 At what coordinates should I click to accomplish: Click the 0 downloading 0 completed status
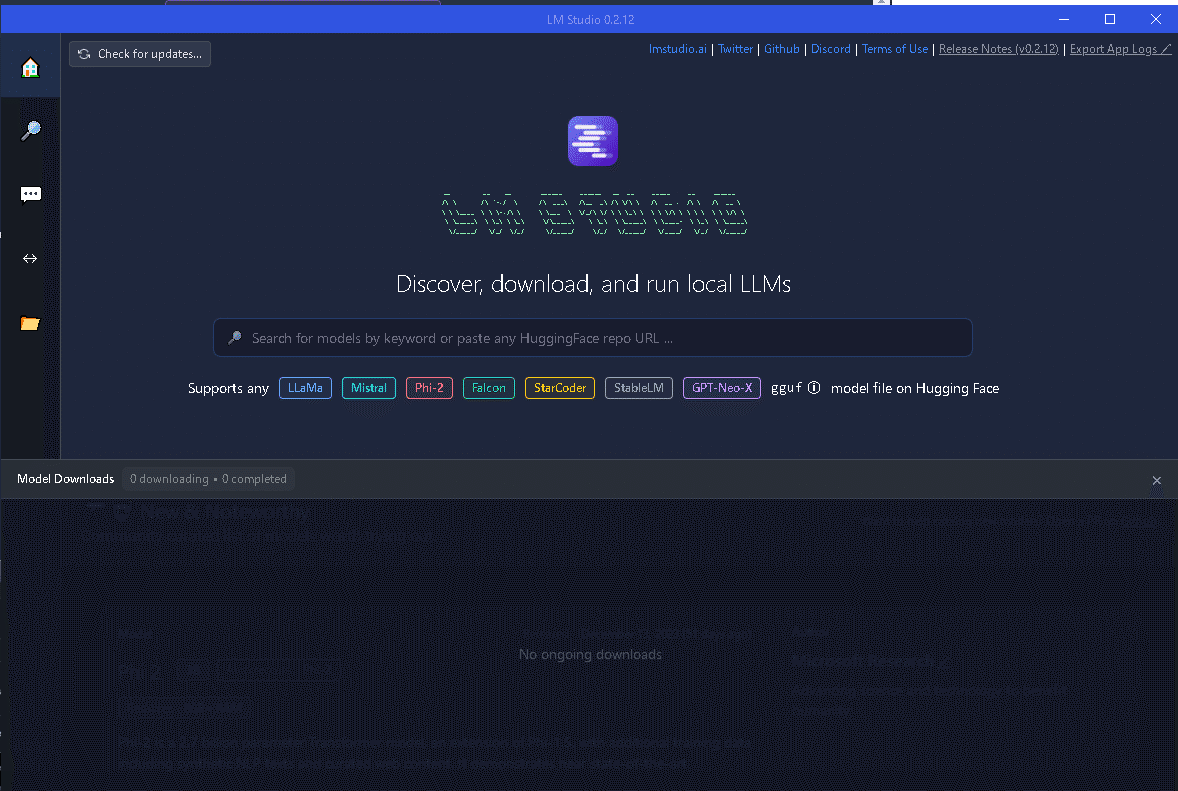[208, 479]
